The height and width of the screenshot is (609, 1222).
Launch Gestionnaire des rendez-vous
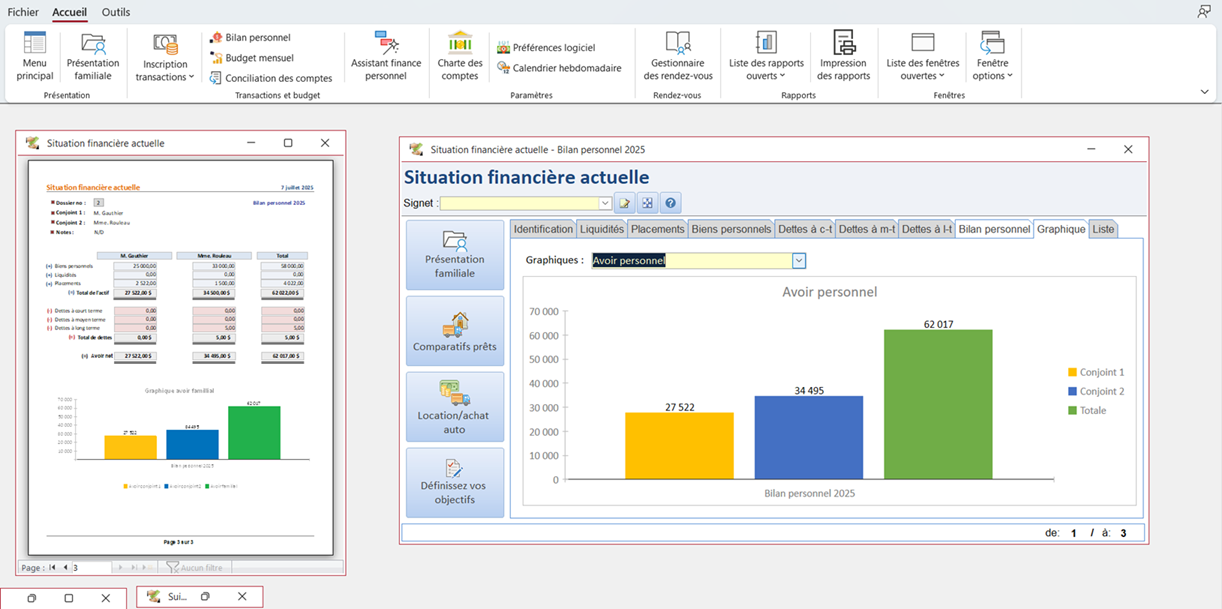(678, 56)
